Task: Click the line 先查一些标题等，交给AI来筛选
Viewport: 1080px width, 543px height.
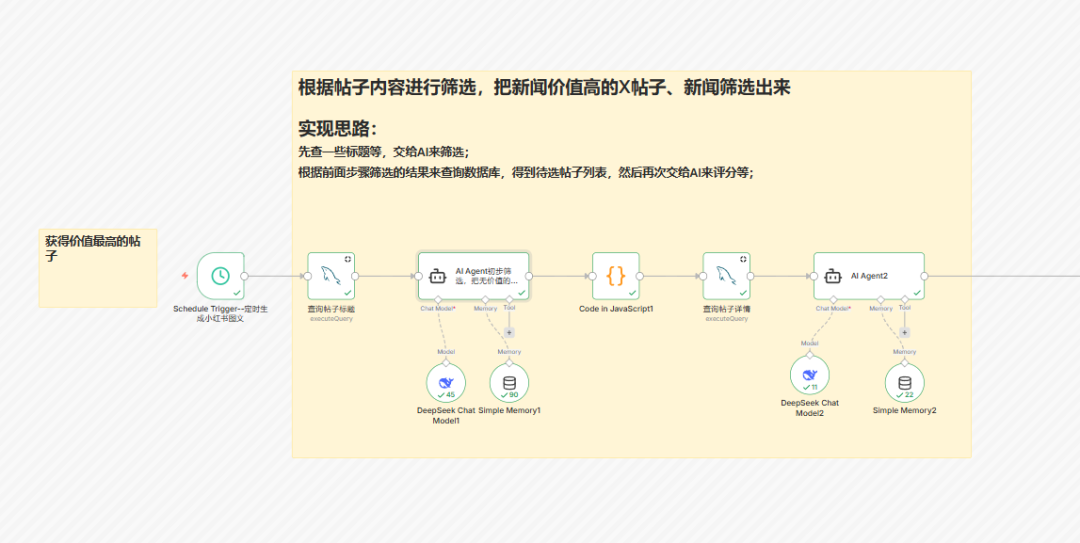Action: point(384,152)
